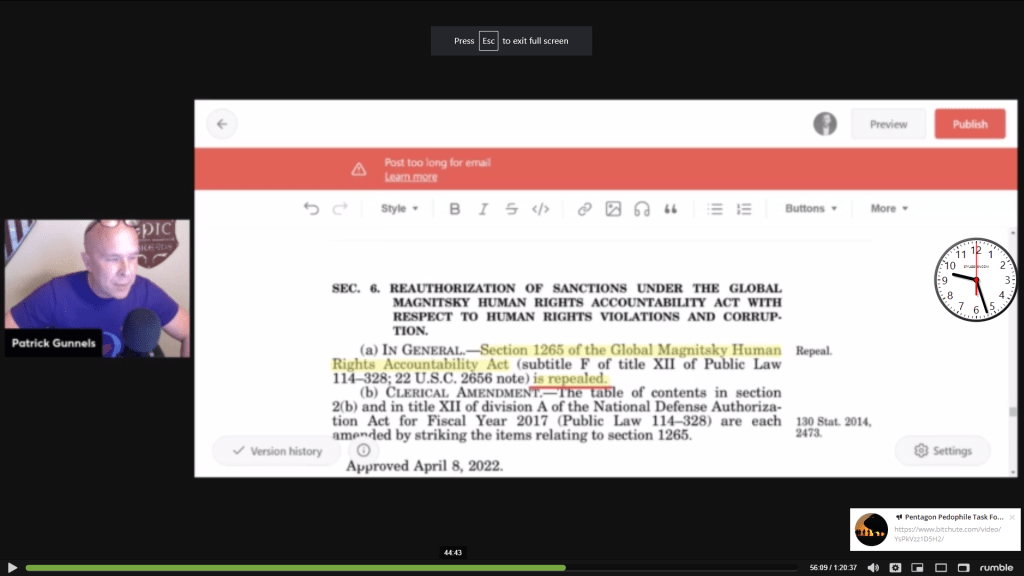Click the Preview button
Screen dimensions: 1024x576
coord(888,124)
